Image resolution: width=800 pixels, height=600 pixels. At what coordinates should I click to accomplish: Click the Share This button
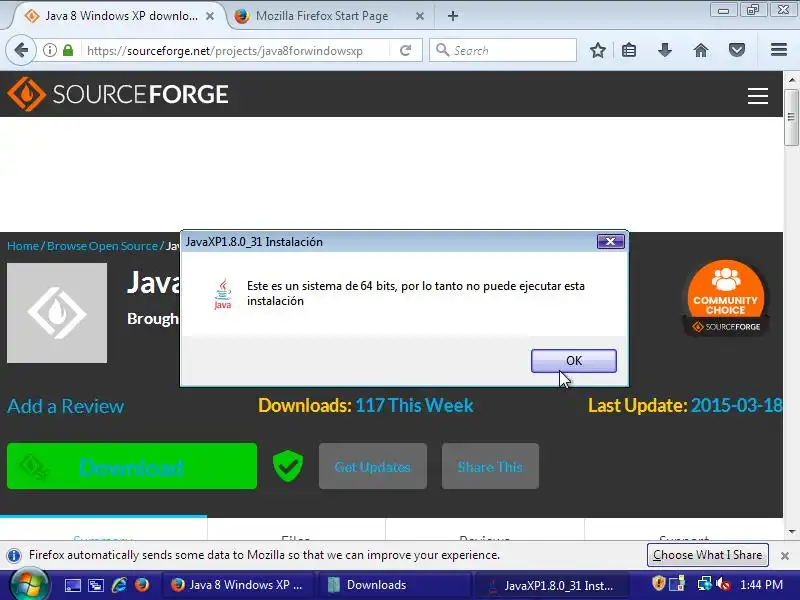[490, 466]
